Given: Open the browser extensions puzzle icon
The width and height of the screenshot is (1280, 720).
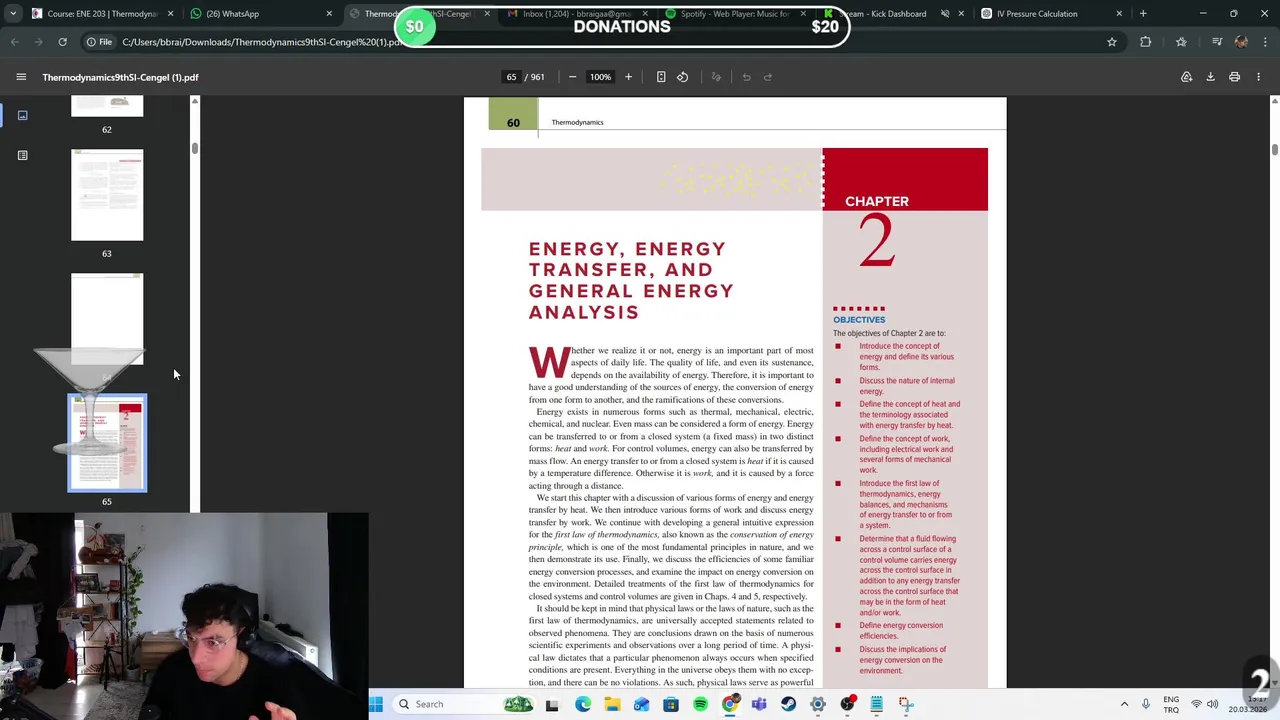Looking at the screenshot, I should coord(1146,42).
